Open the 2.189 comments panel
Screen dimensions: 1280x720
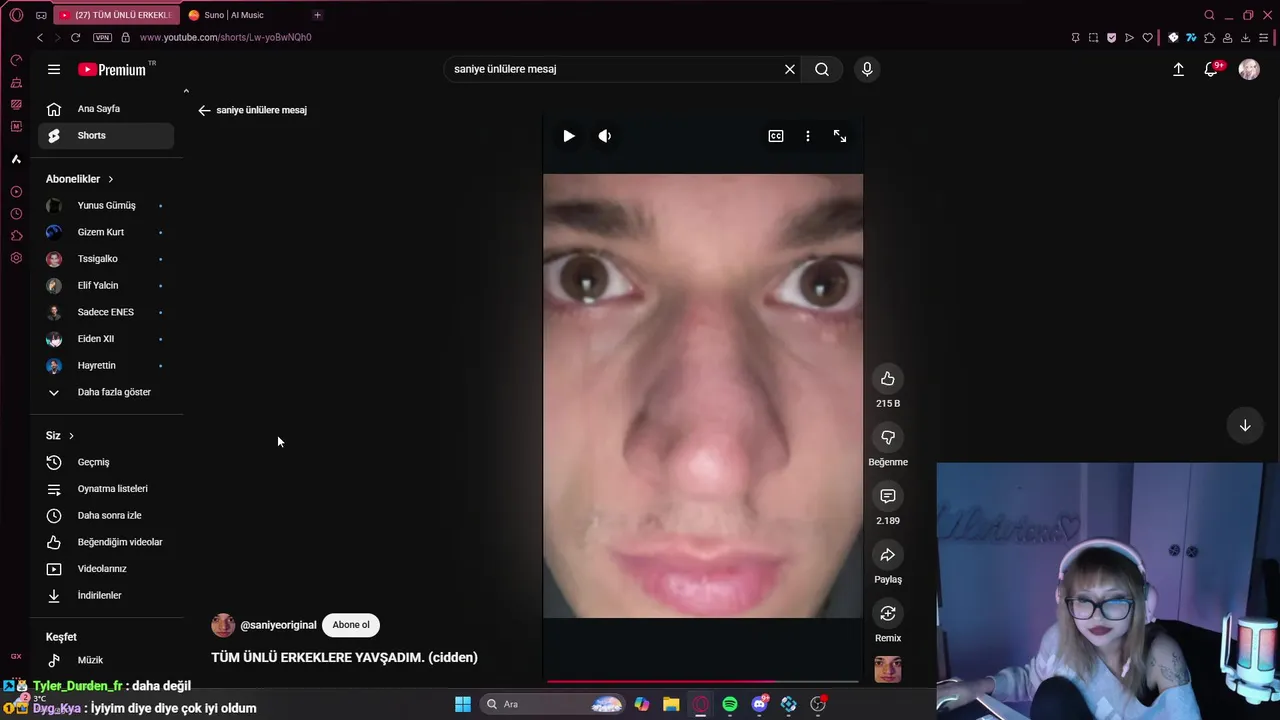[x=888, y=496]
